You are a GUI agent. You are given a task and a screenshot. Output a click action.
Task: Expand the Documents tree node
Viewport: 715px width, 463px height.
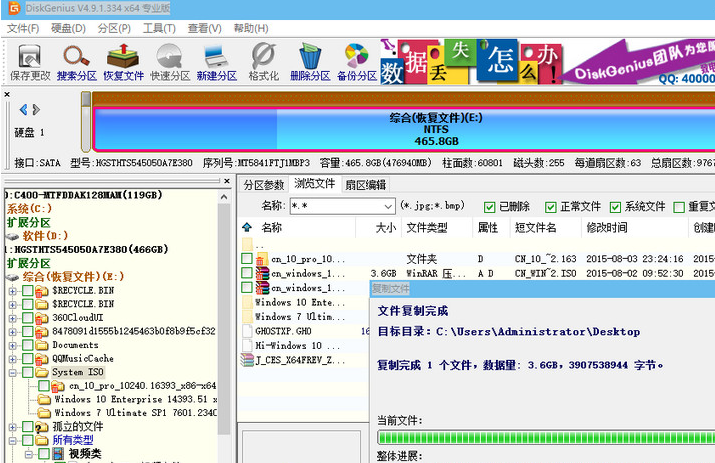point(12,345)
